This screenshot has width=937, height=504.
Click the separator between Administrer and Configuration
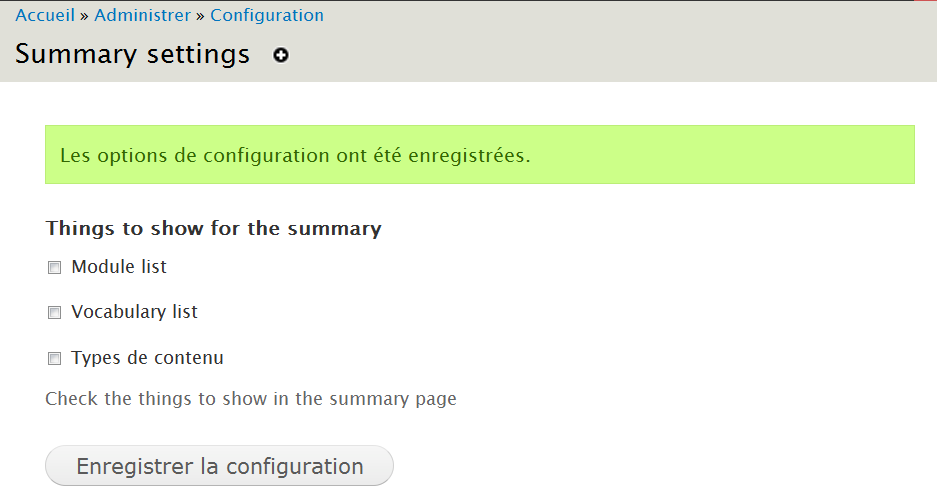[201, 15]
